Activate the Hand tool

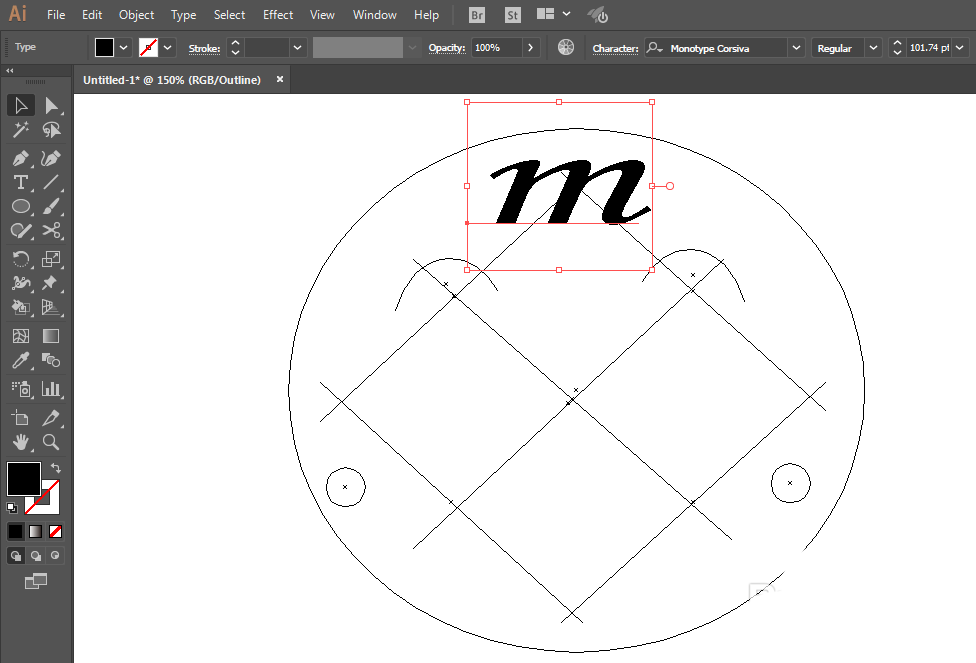[21, 442]
